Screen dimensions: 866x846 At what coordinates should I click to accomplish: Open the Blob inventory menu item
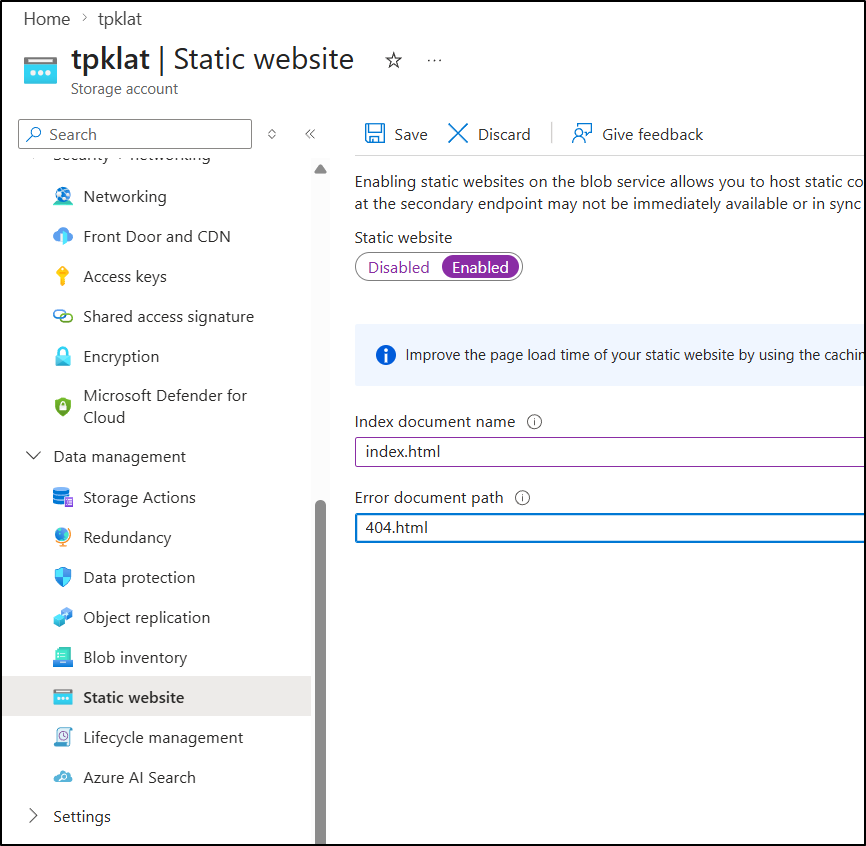(x=135, y=657)
